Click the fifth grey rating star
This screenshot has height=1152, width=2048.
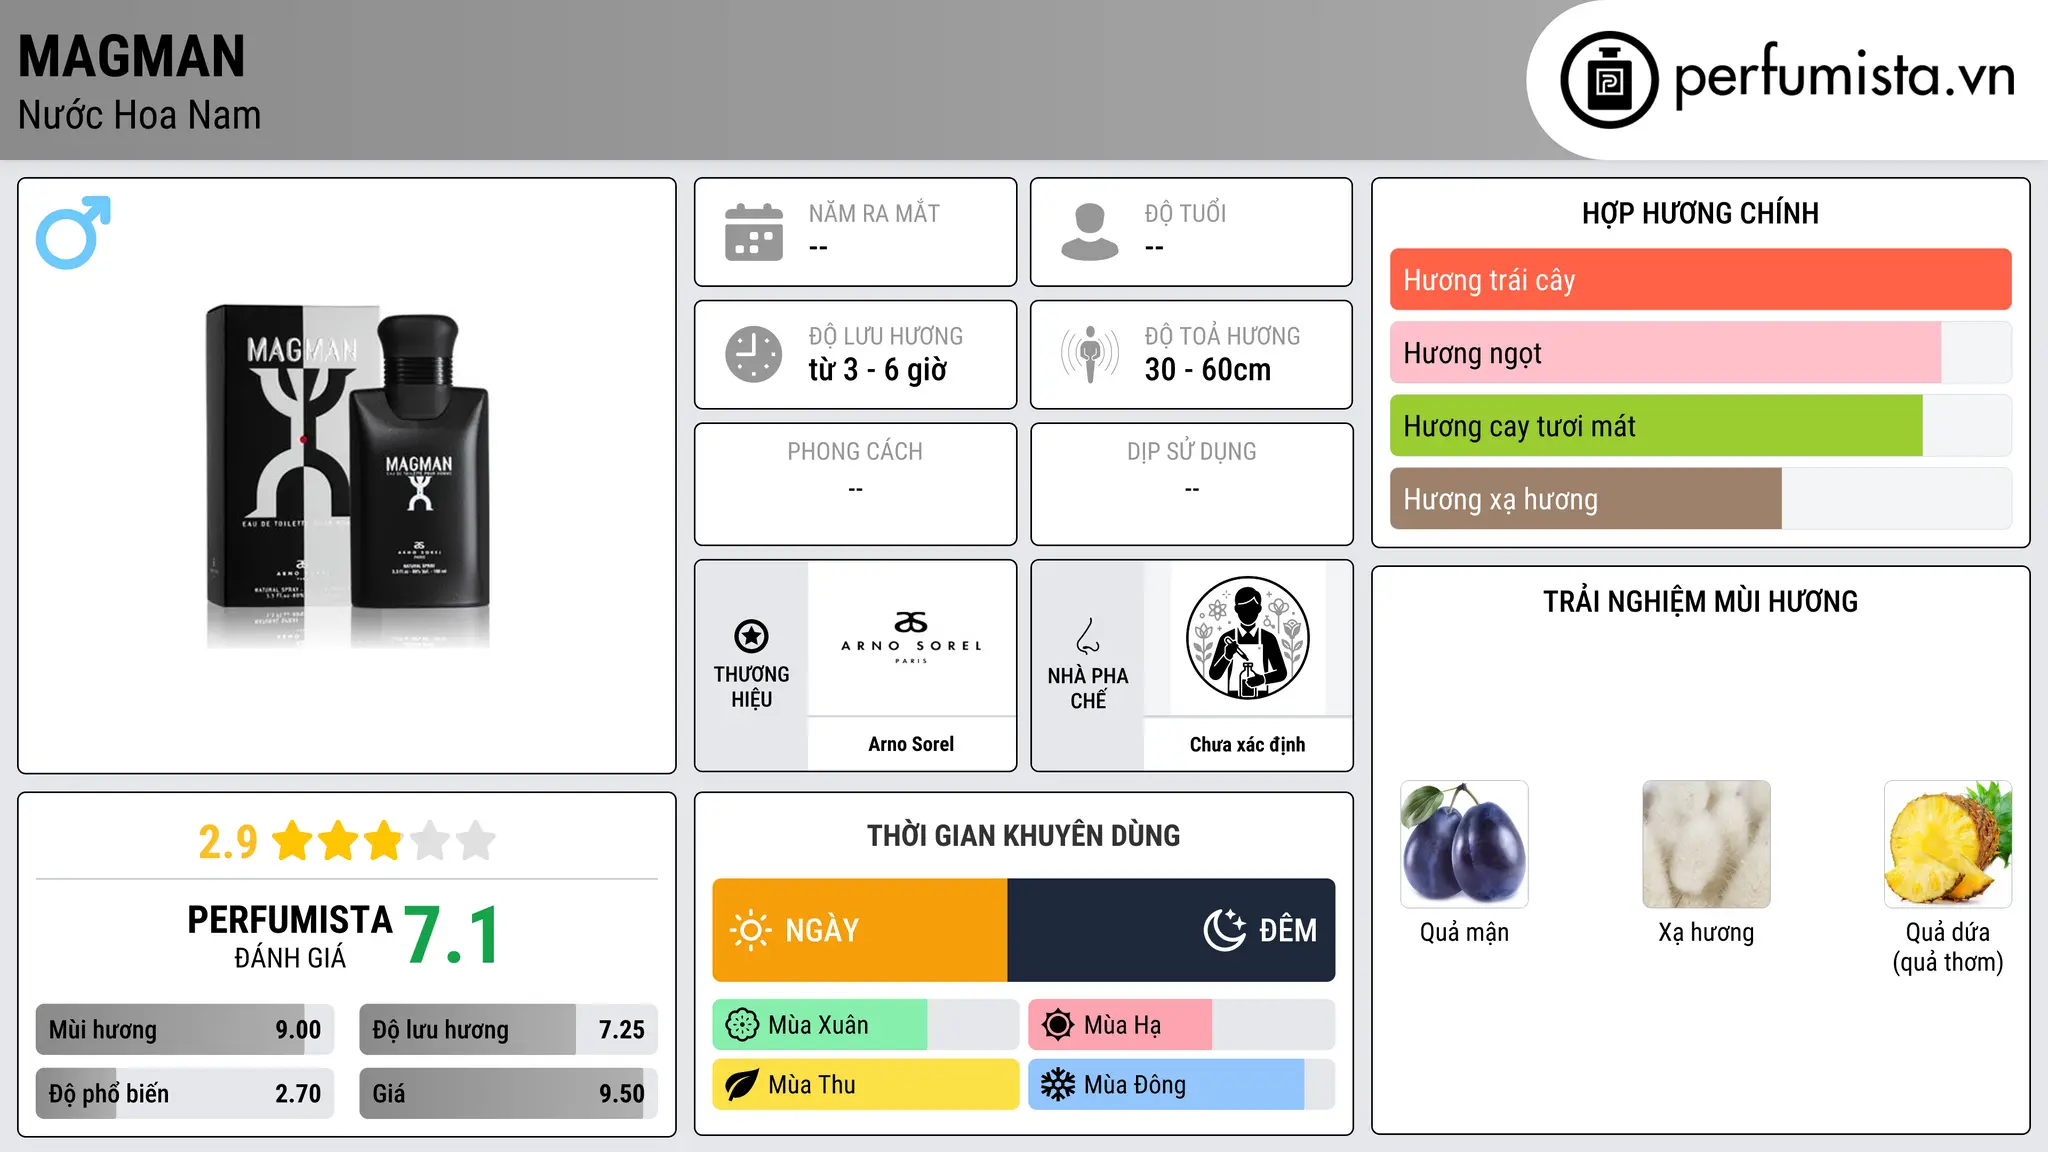[476, 841]
